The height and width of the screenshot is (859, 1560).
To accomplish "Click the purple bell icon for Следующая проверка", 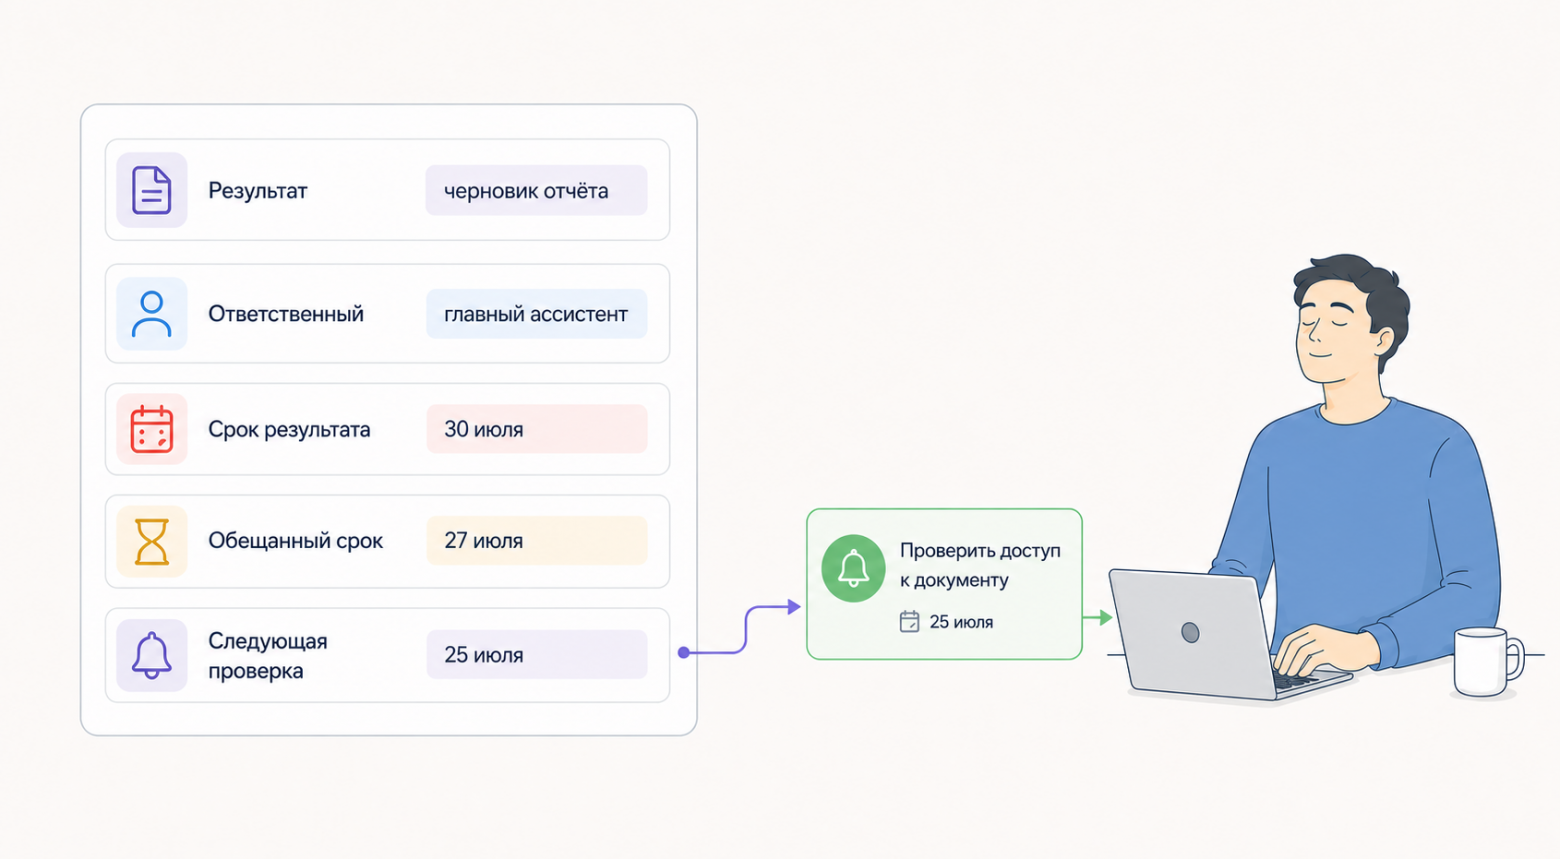I will tap(152, 655).
